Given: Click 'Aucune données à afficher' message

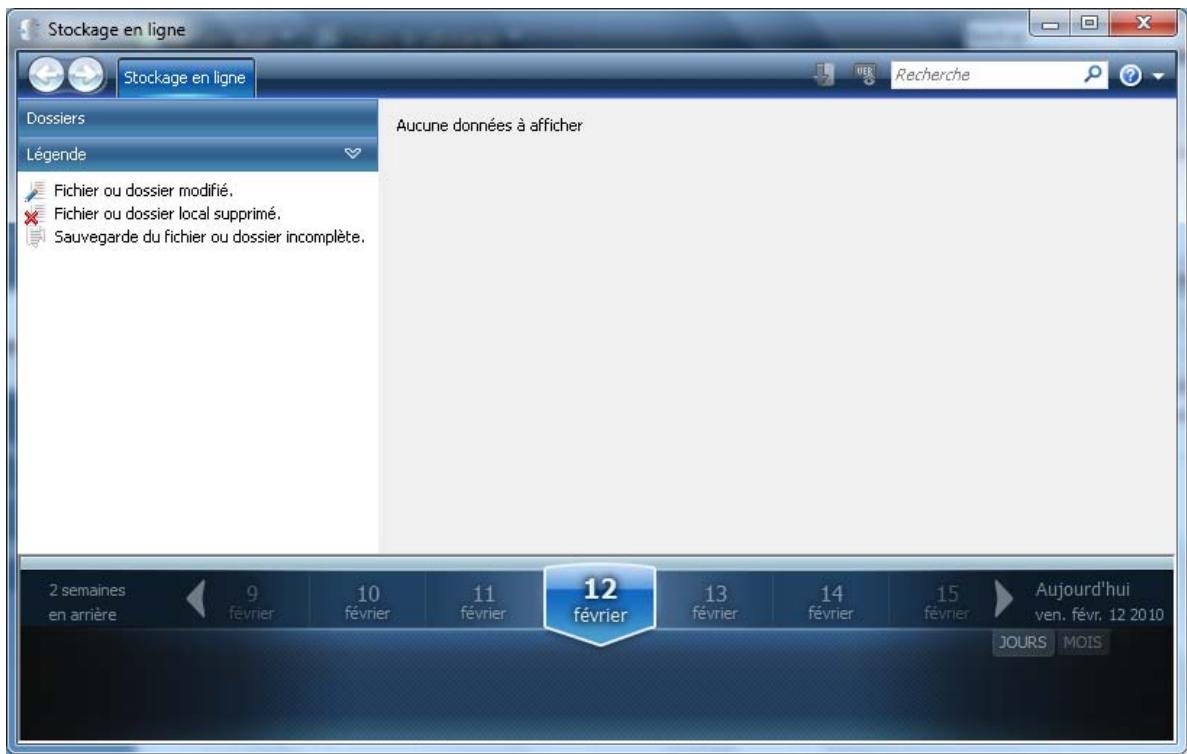Looking at the screenshot, I should point(489,126).
